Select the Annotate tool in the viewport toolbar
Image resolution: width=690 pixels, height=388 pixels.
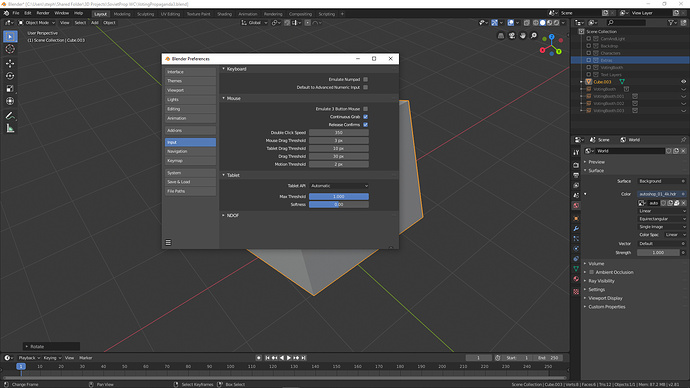point(10,116)
